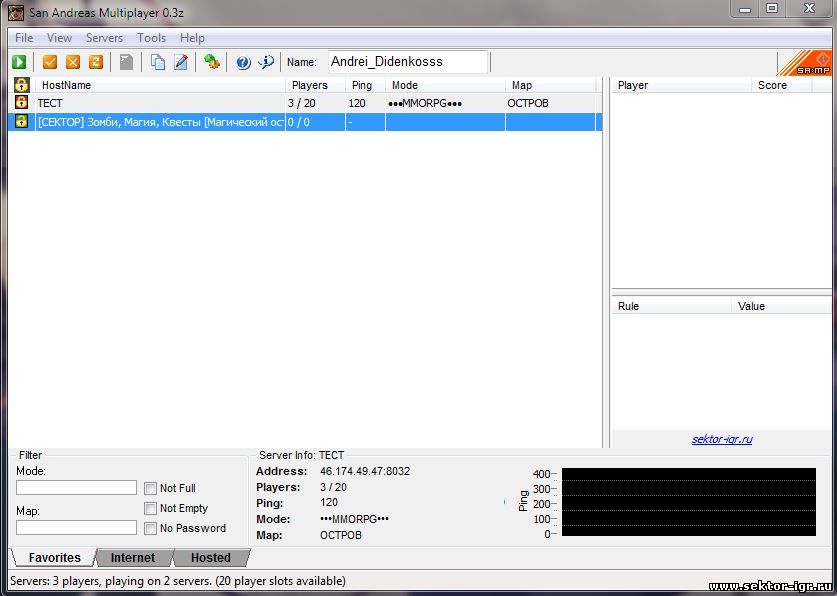Click the status bar server count text
837x596 pixels.
(178, 581)
